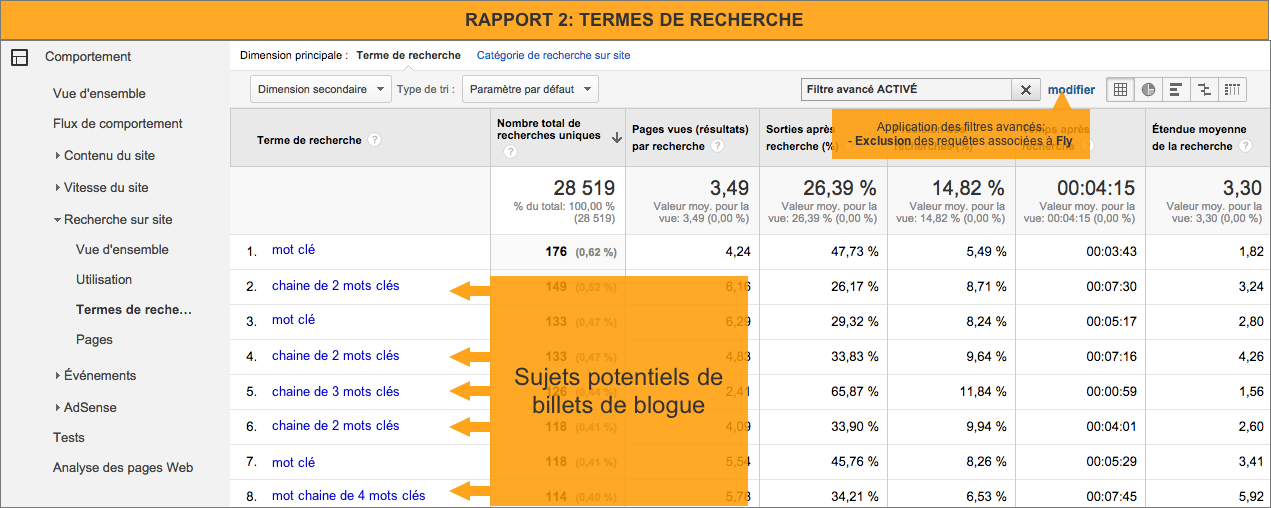
Task: Click time value 00:07:30
Action: click(1111, 287)
